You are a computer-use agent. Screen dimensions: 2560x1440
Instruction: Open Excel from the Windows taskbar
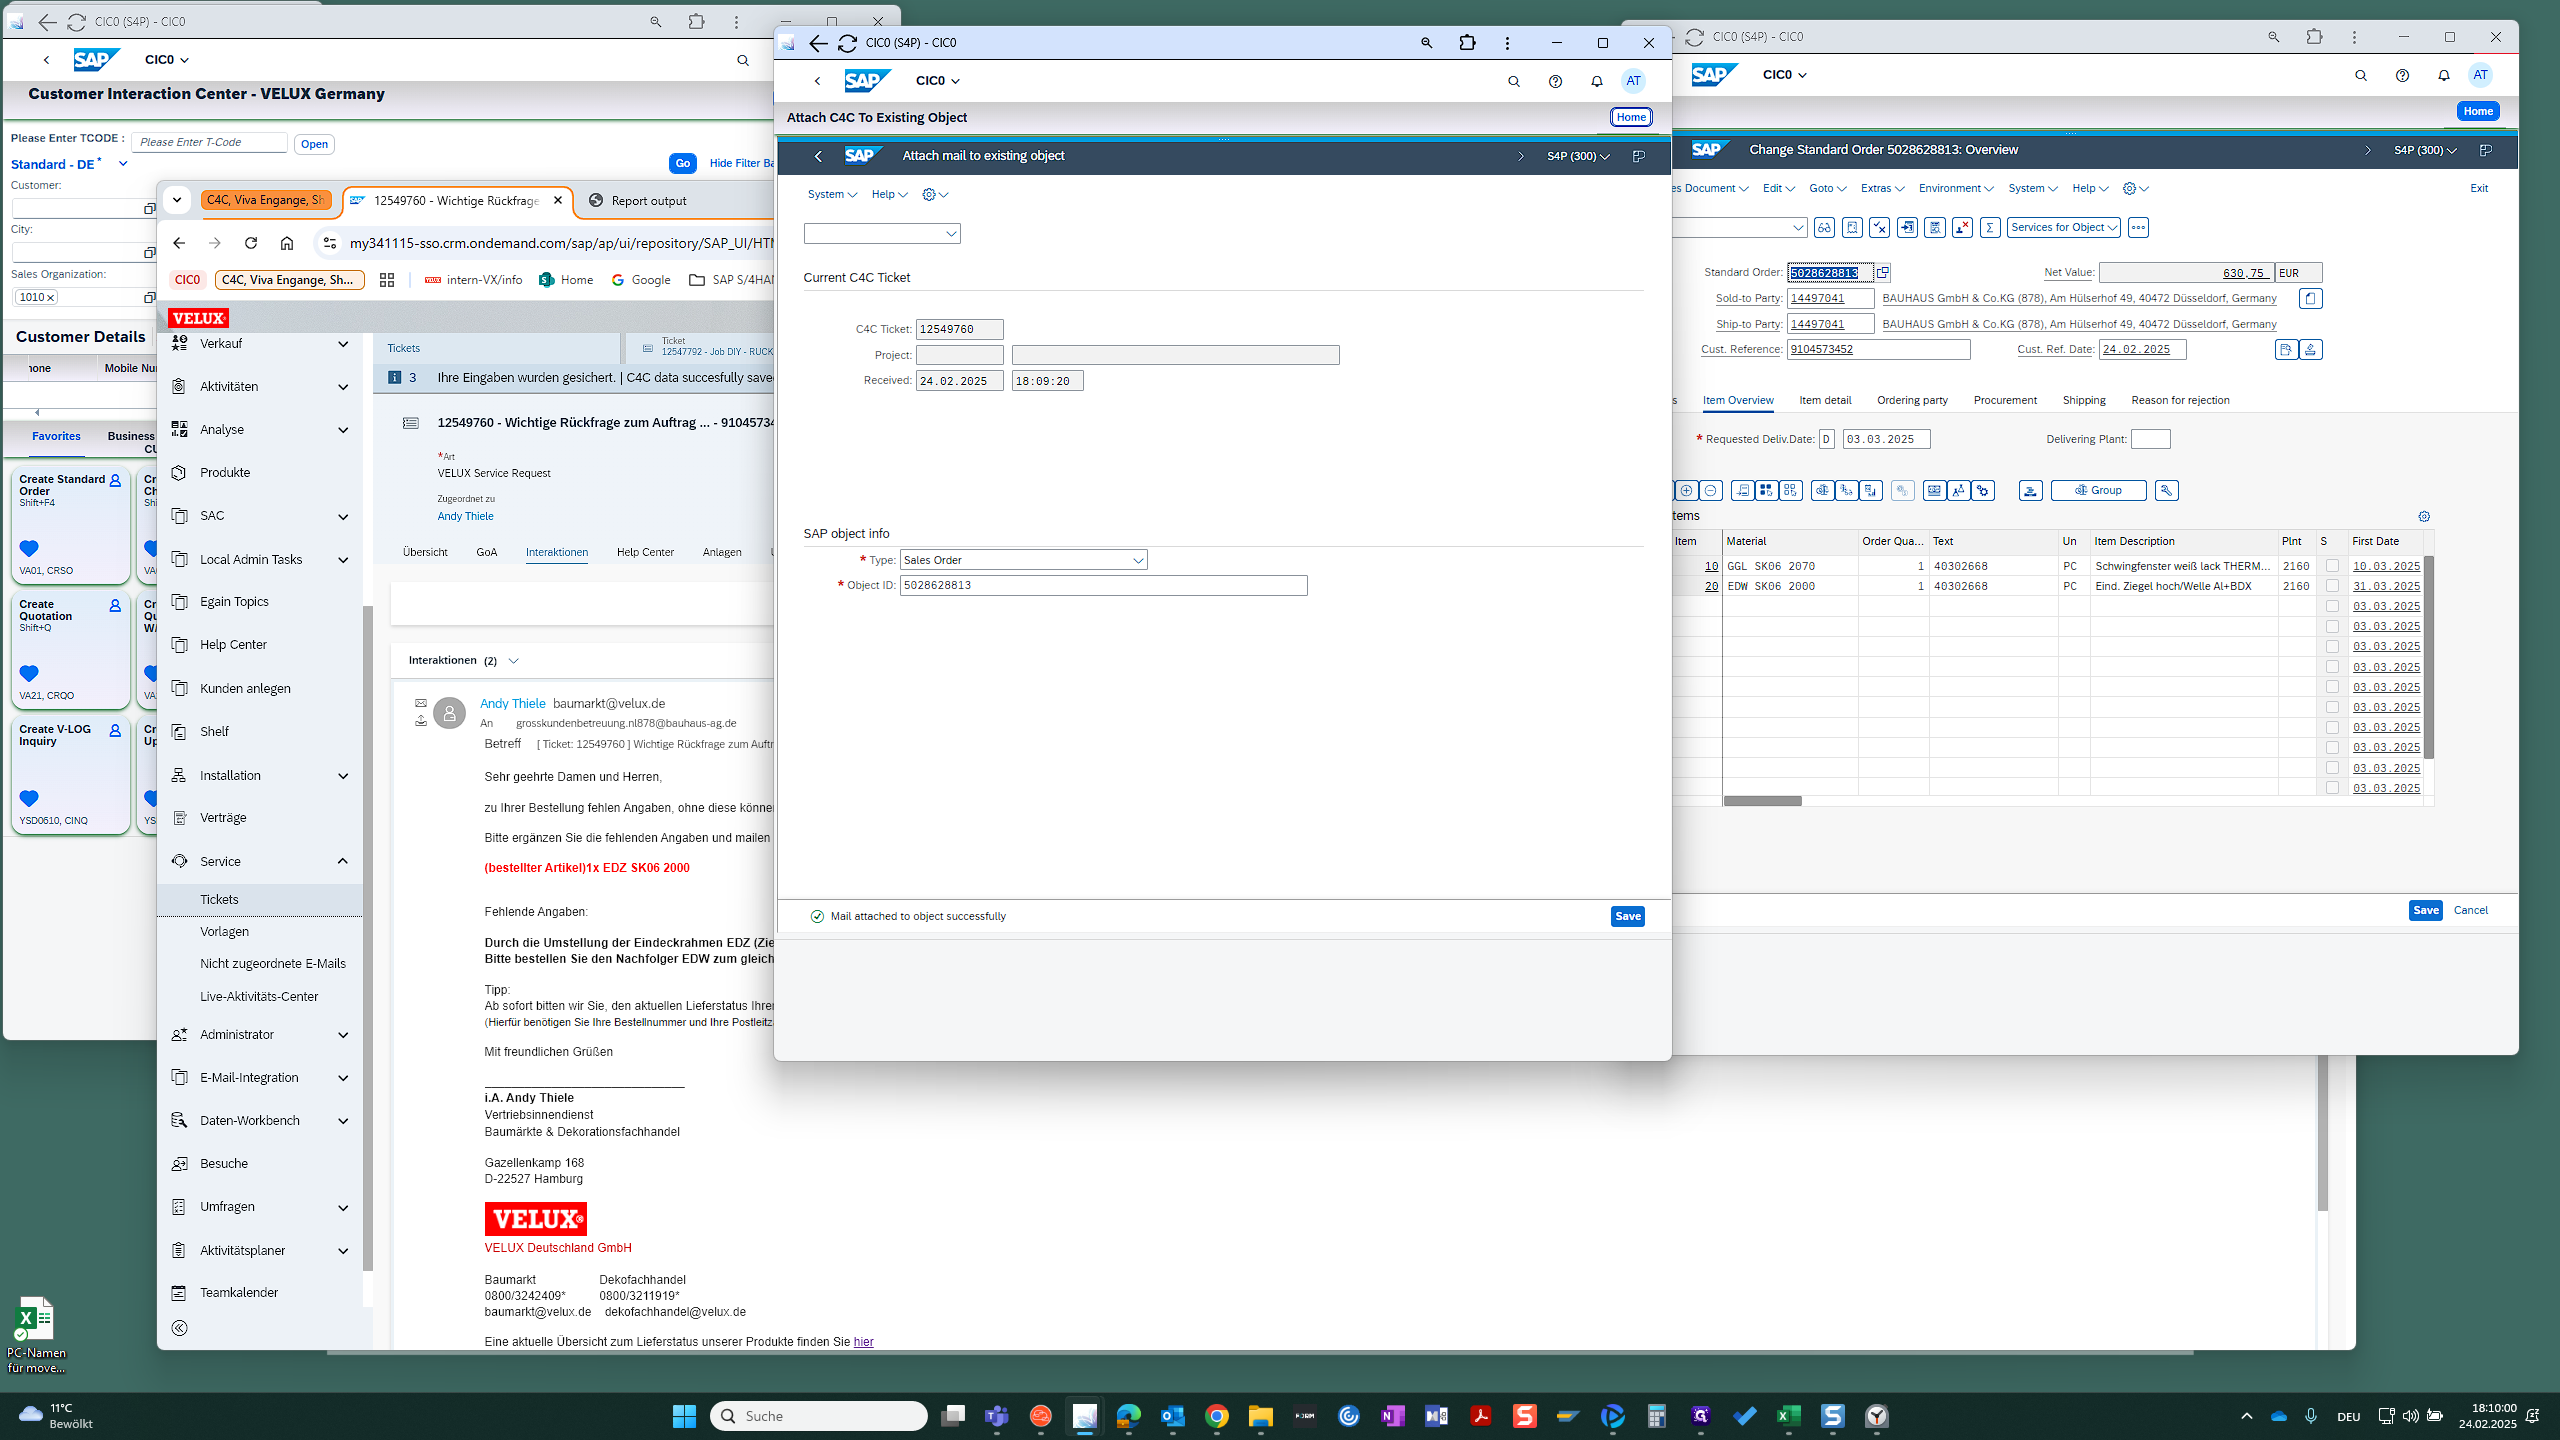pos(1788,1416)
